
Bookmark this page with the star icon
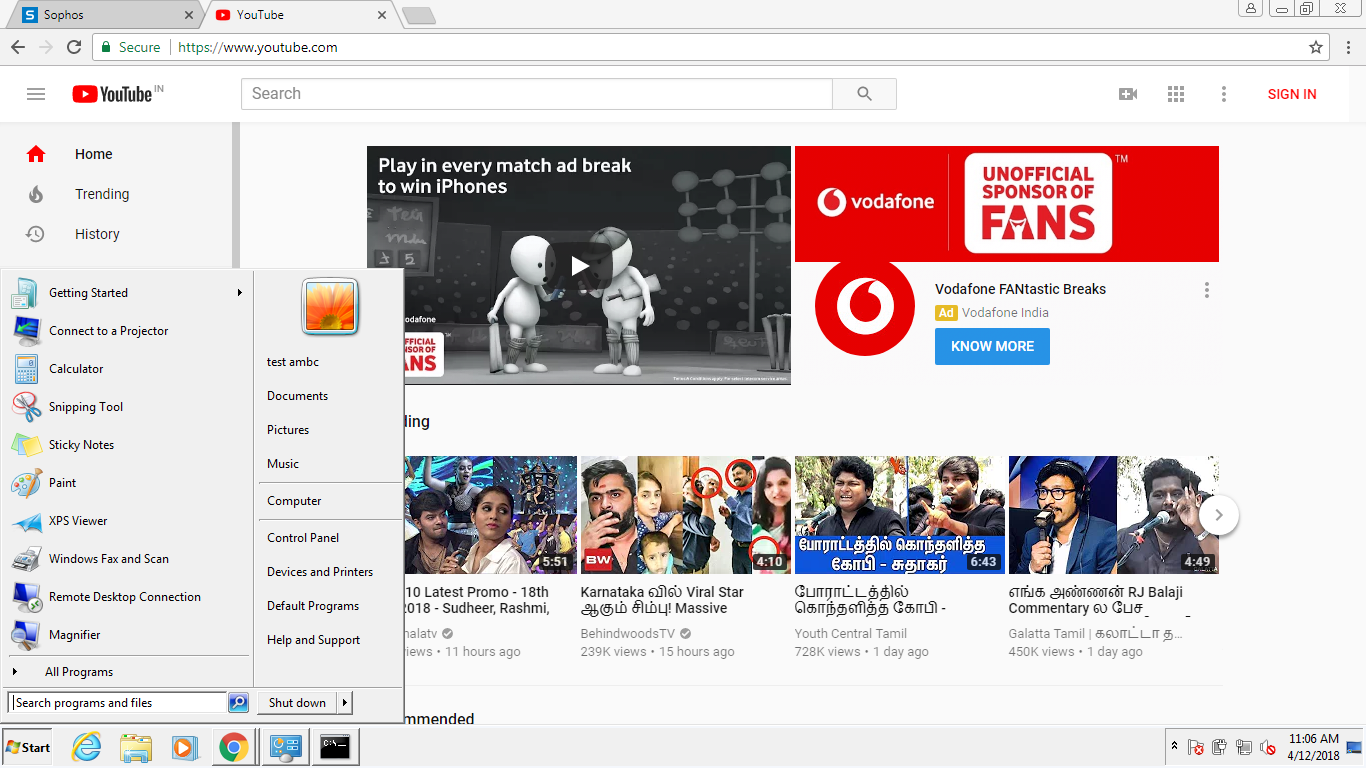pyautogui.click(x=1316, y=47)
